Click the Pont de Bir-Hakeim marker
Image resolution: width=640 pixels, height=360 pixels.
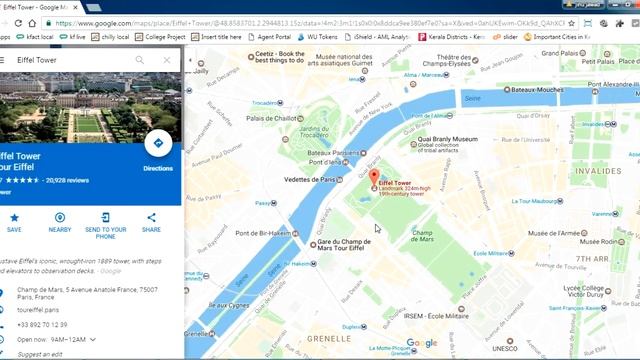[x=295, y=233]
